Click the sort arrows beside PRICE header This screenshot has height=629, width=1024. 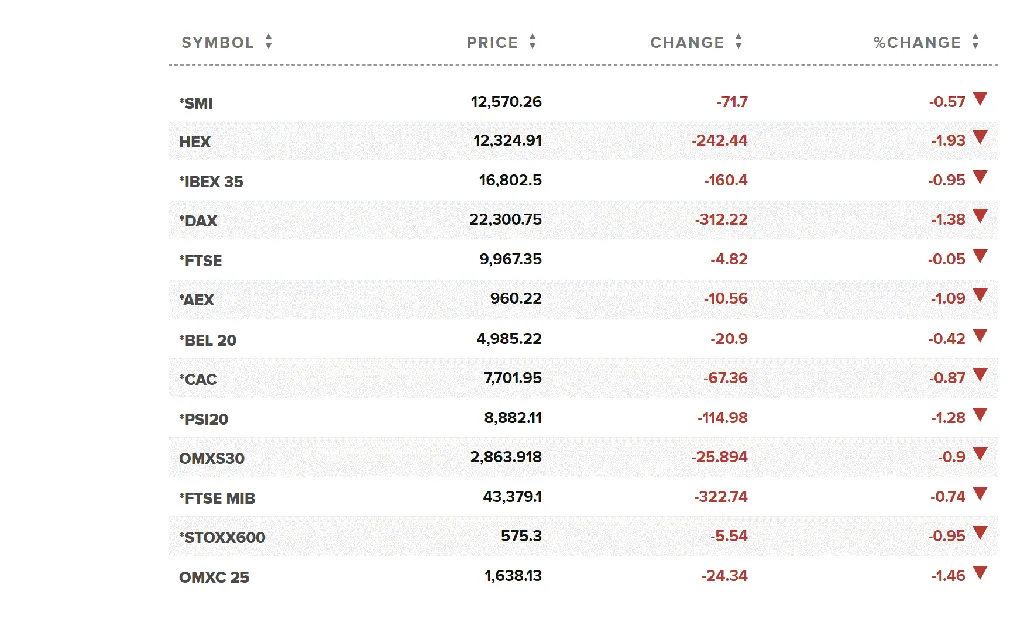(x=533, y=42)
